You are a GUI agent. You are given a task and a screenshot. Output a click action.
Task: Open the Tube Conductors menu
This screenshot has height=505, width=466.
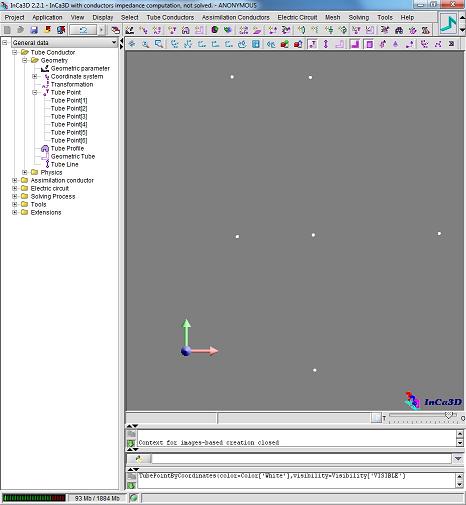coord(170,17)
